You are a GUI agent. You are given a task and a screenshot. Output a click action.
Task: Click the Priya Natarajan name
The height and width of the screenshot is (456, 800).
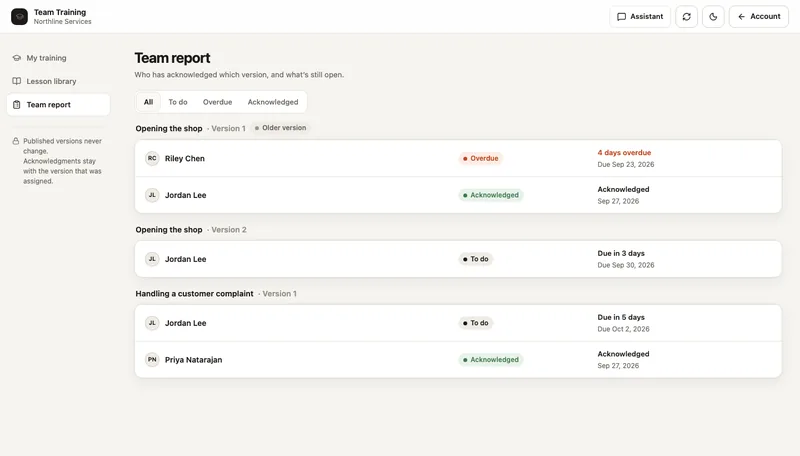[193, 360]
